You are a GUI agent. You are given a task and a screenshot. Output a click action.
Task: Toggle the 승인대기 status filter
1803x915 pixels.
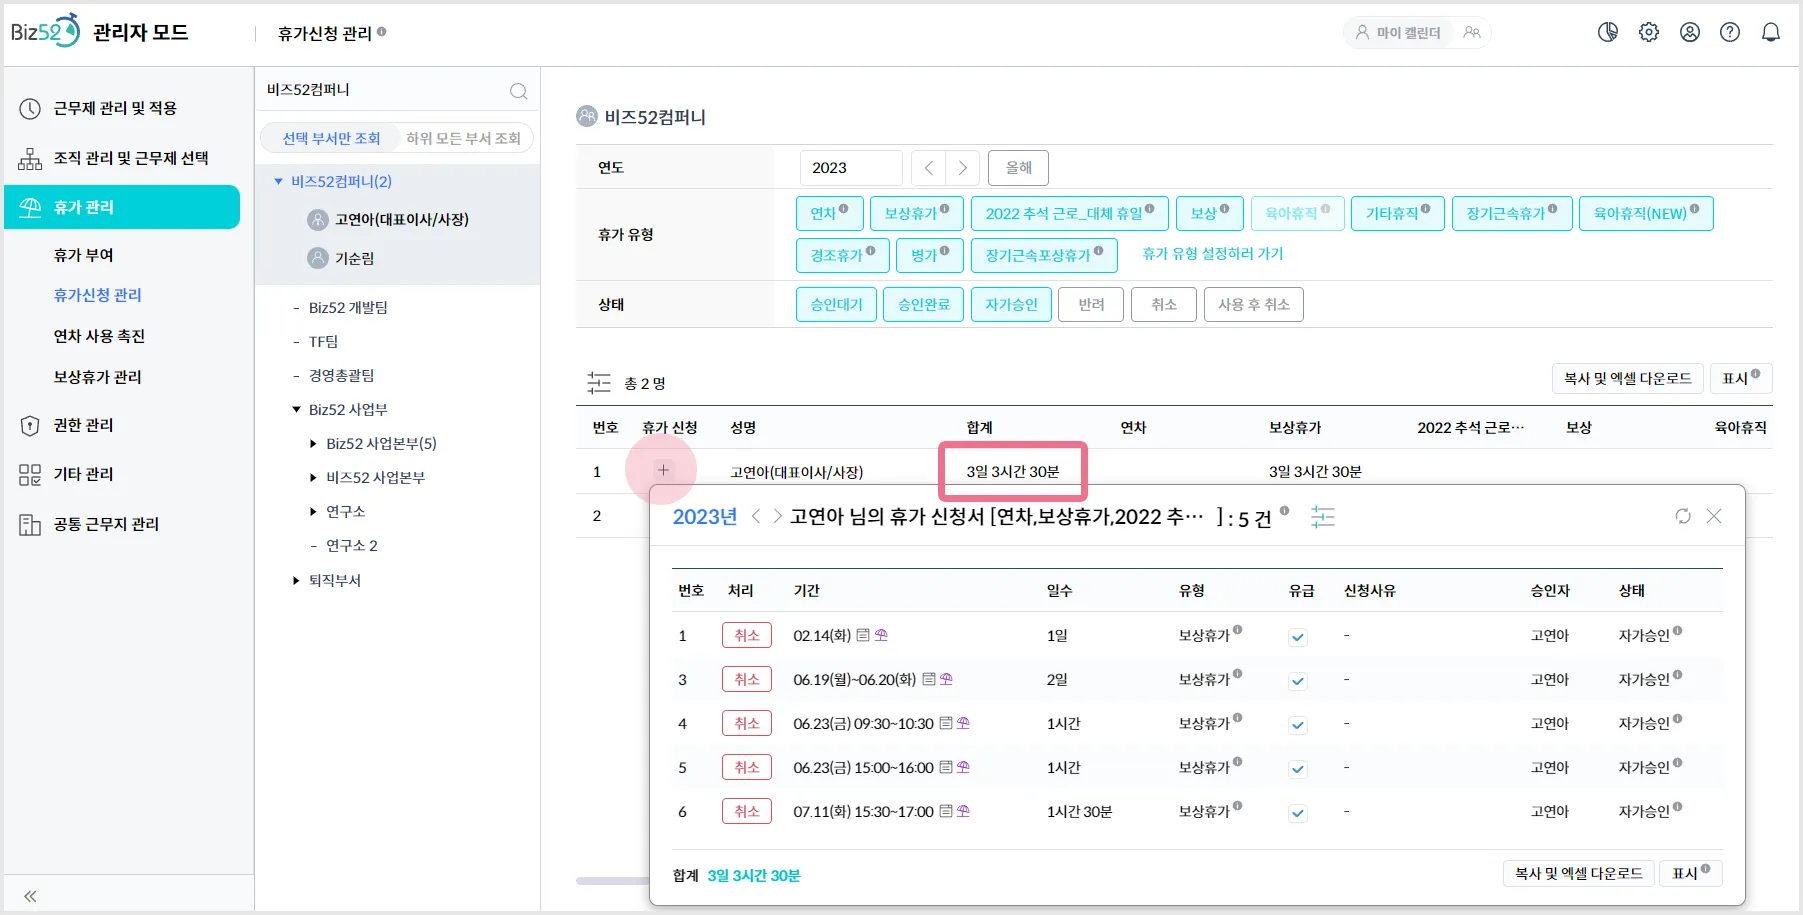(x=836, y=304)
